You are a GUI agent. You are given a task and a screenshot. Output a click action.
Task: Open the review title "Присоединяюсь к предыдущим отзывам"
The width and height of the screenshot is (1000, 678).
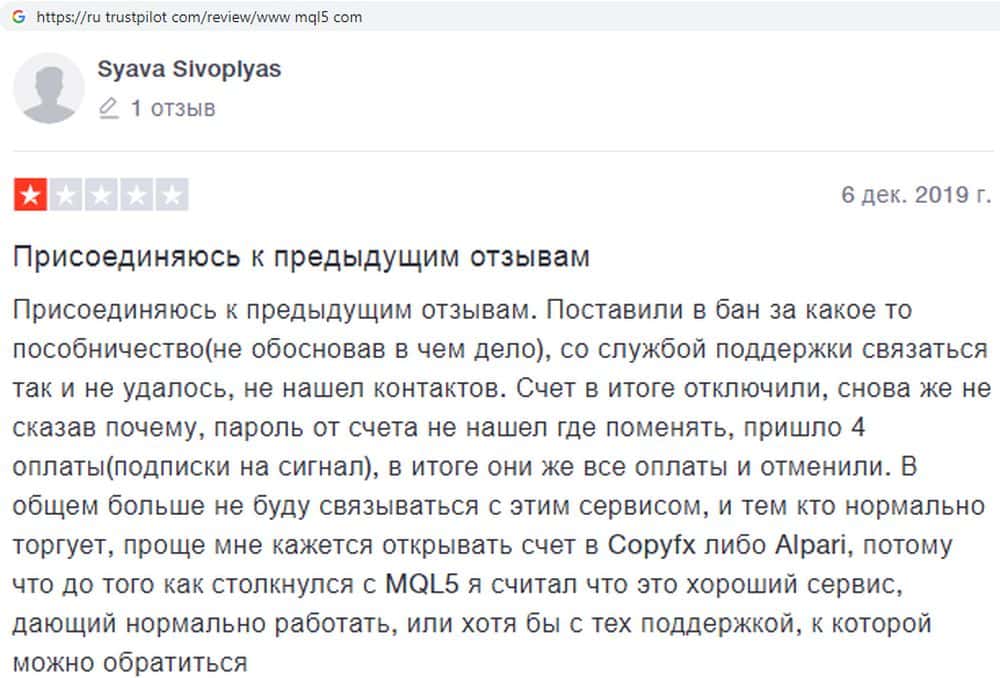click(x=301, y=257)
